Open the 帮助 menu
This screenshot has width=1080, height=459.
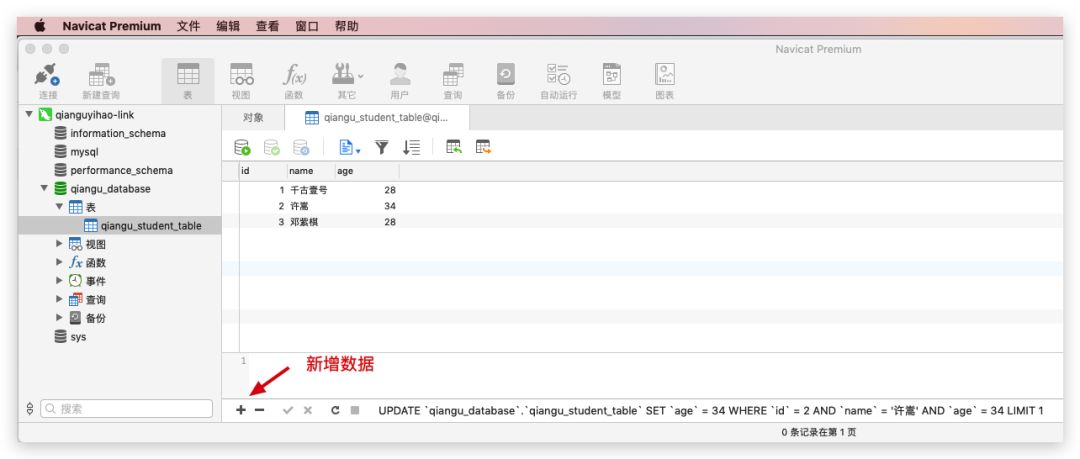[346, 26]
